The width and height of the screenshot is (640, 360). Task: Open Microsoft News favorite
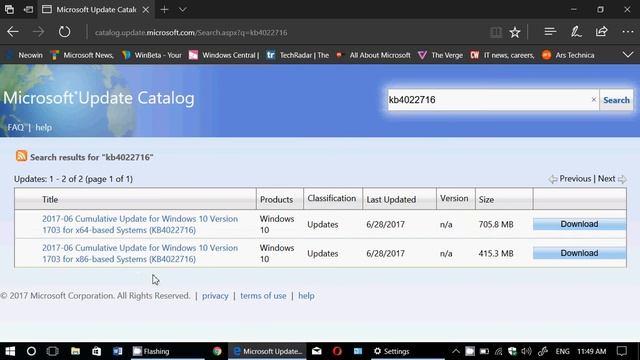82,55
